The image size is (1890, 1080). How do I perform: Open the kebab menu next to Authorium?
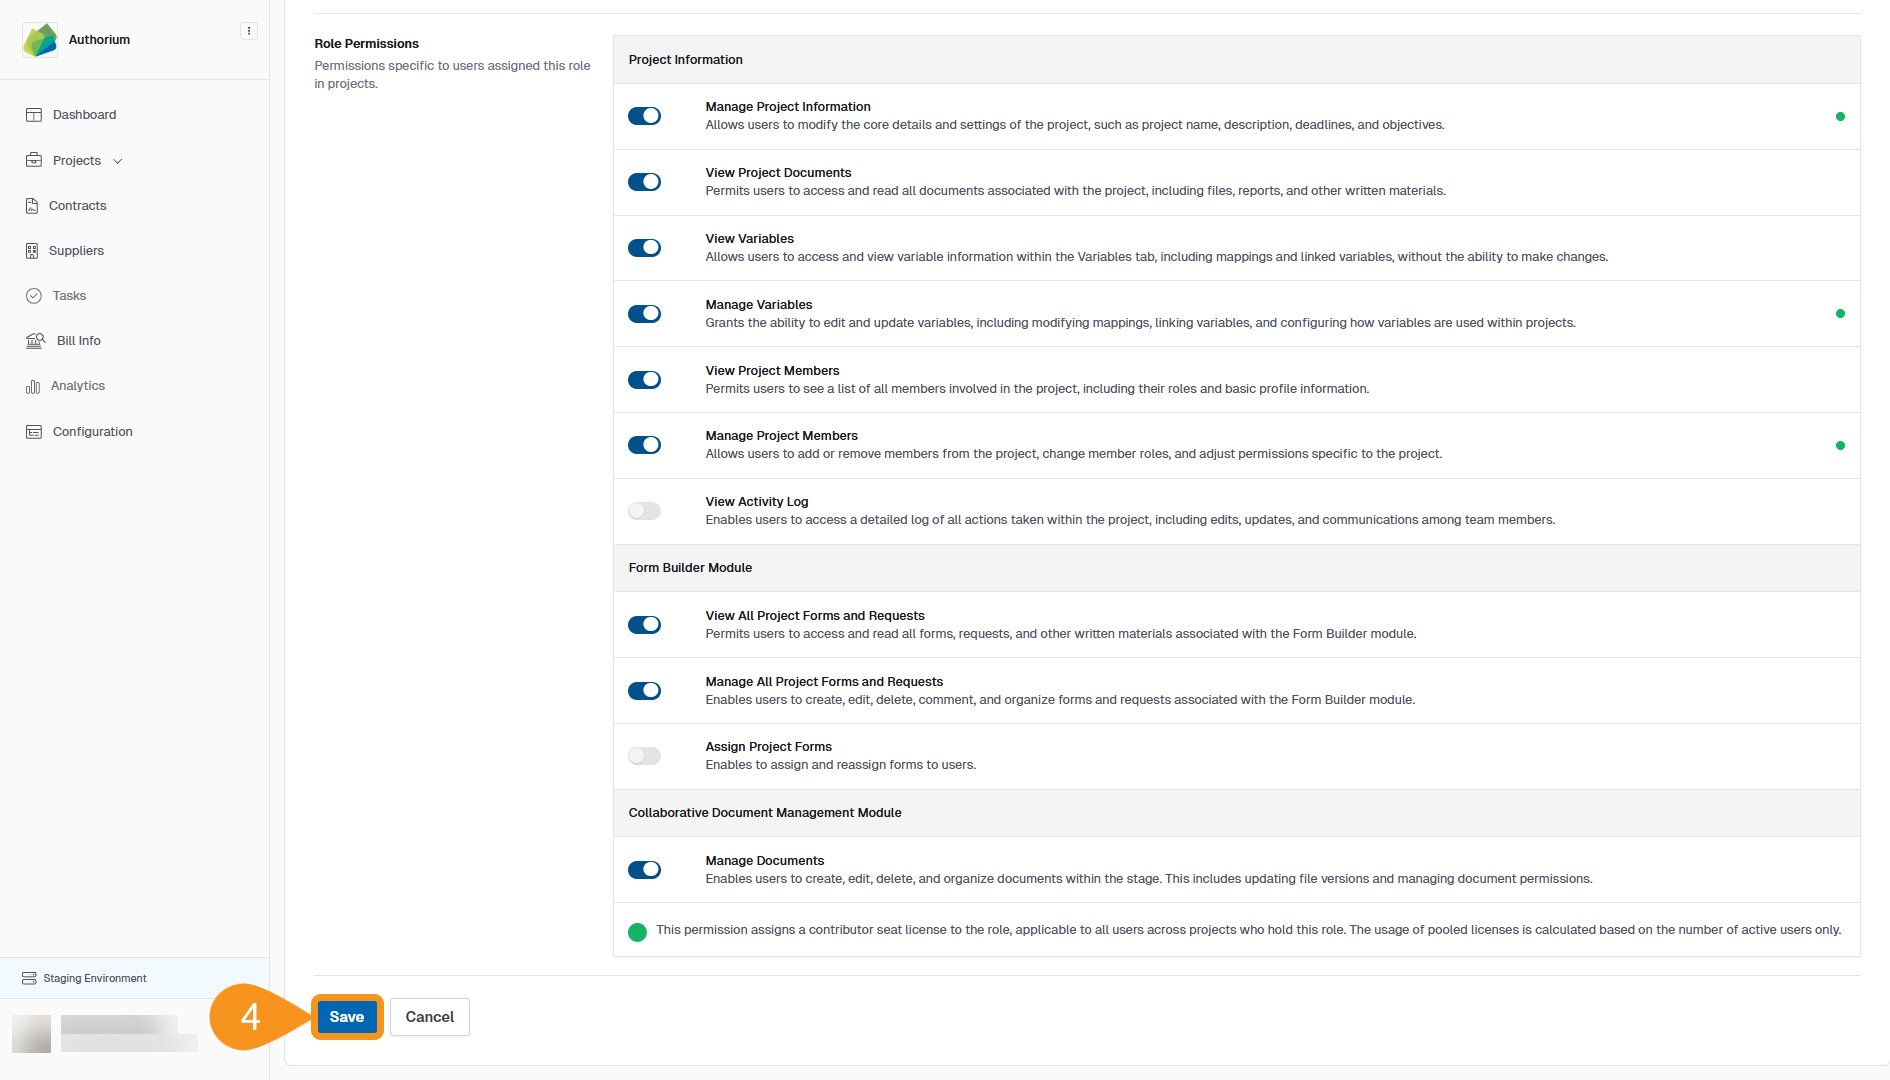(249, 30)
